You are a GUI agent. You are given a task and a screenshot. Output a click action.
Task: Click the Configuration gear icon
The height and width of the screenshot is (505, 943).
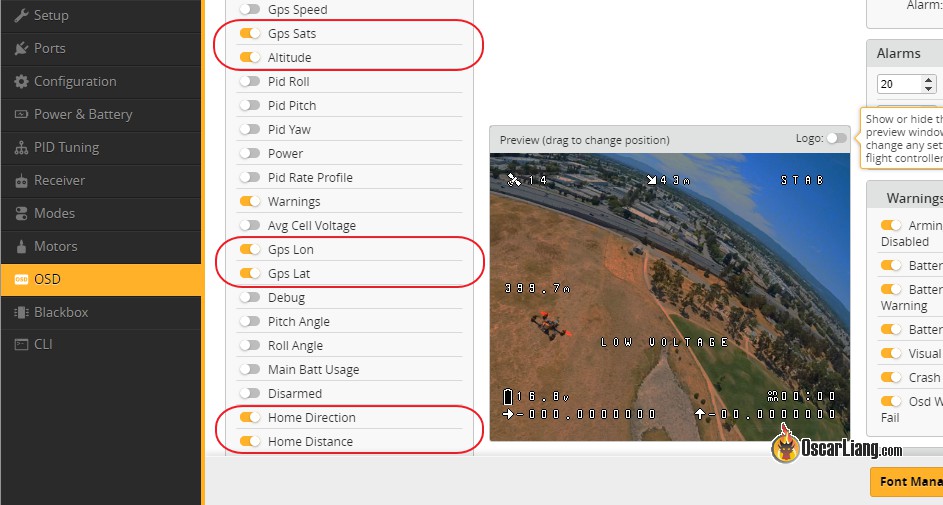click(x=22, y=81)
